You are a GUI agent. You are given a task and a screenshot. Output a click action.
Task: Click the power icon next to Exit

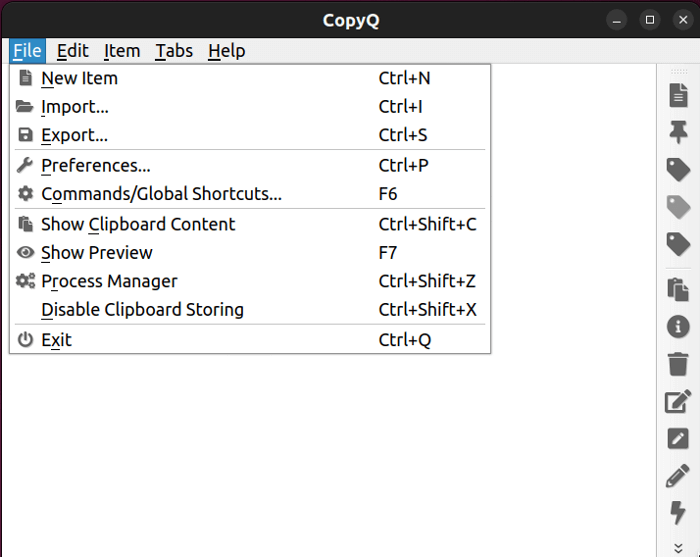25,340
